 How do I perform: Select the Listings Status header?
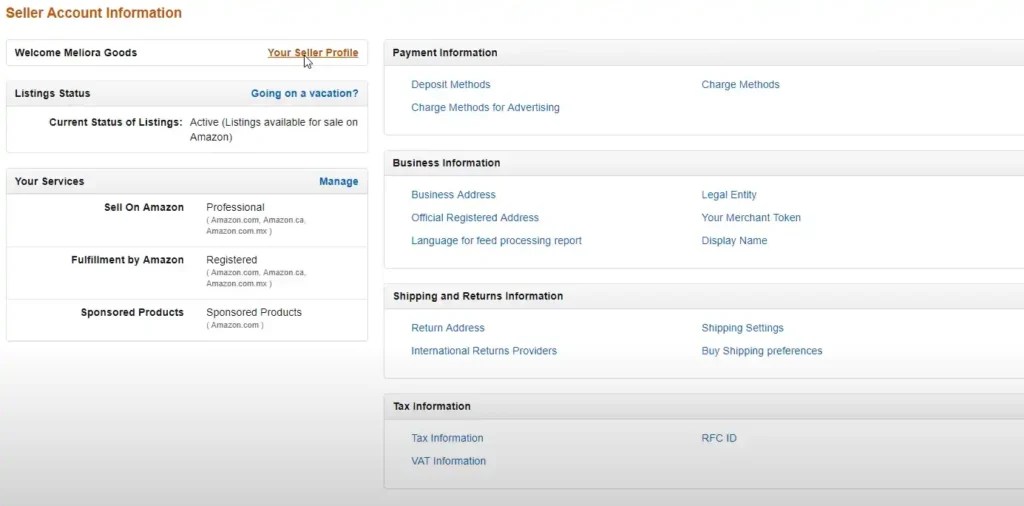[x=52, y=93]
